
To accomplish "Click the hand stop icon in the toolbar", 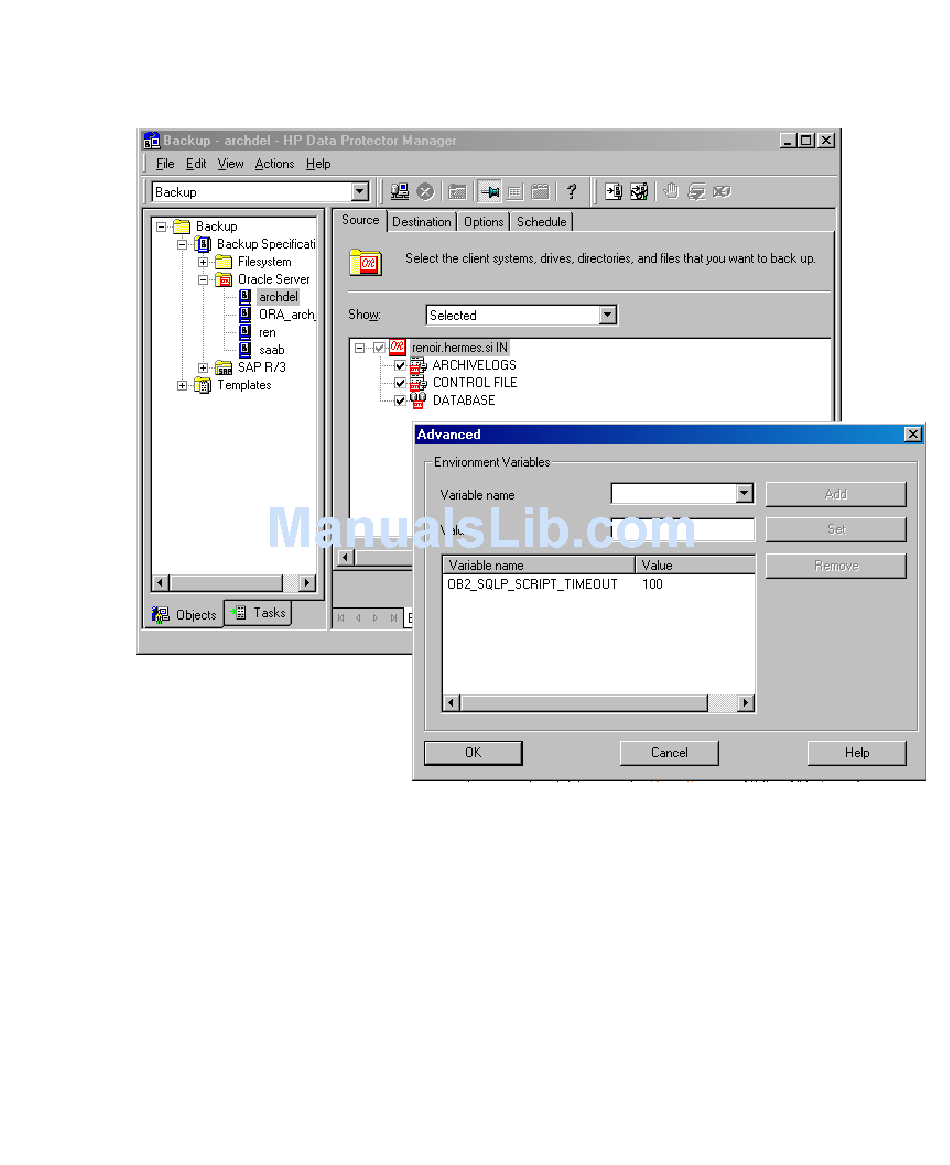I will 671,192.
